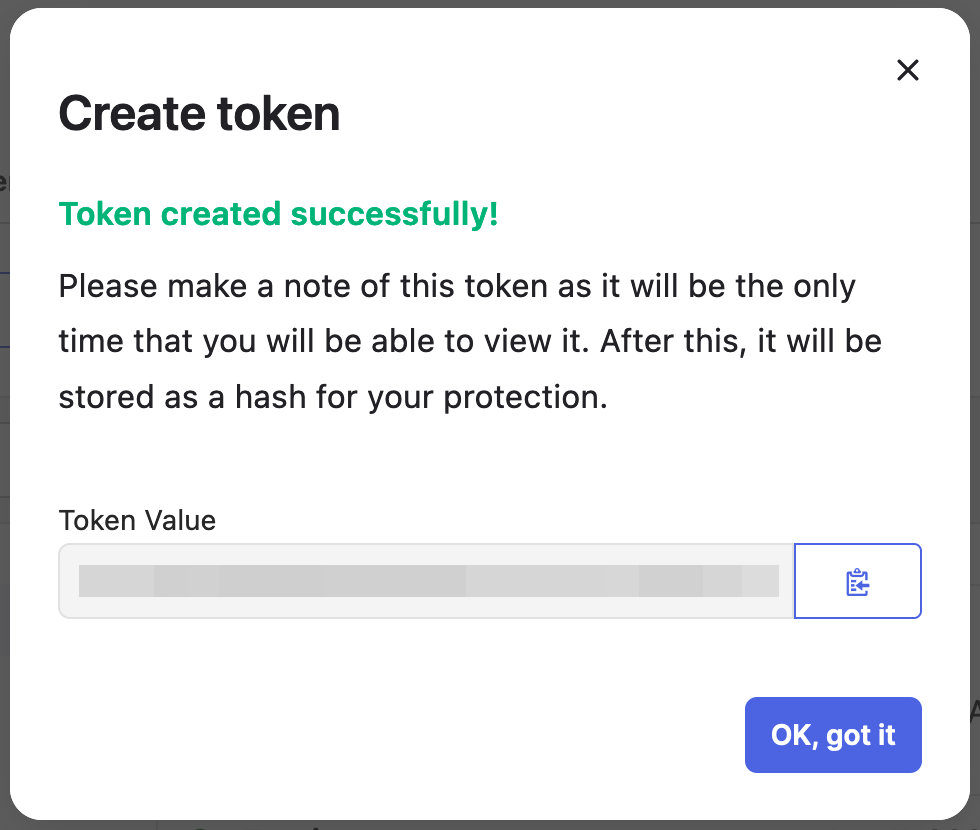Screen dimensions: 980x830
Task: Click the outlined copy token icon button
Action: 857,582
